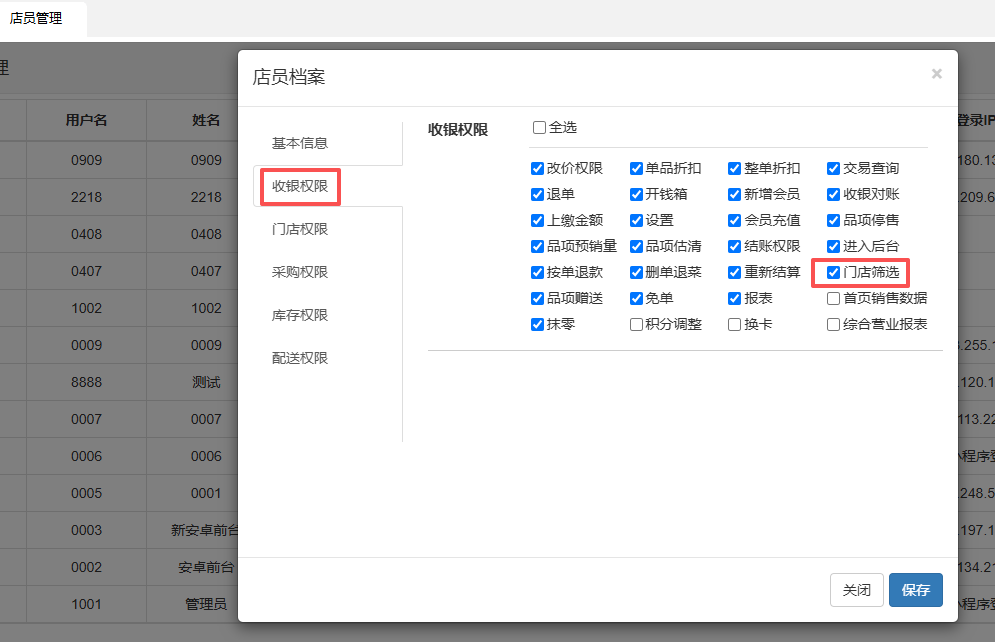Enable 首页销售数据 checkbox
995x642 pixels.
[x=834, y=298]
